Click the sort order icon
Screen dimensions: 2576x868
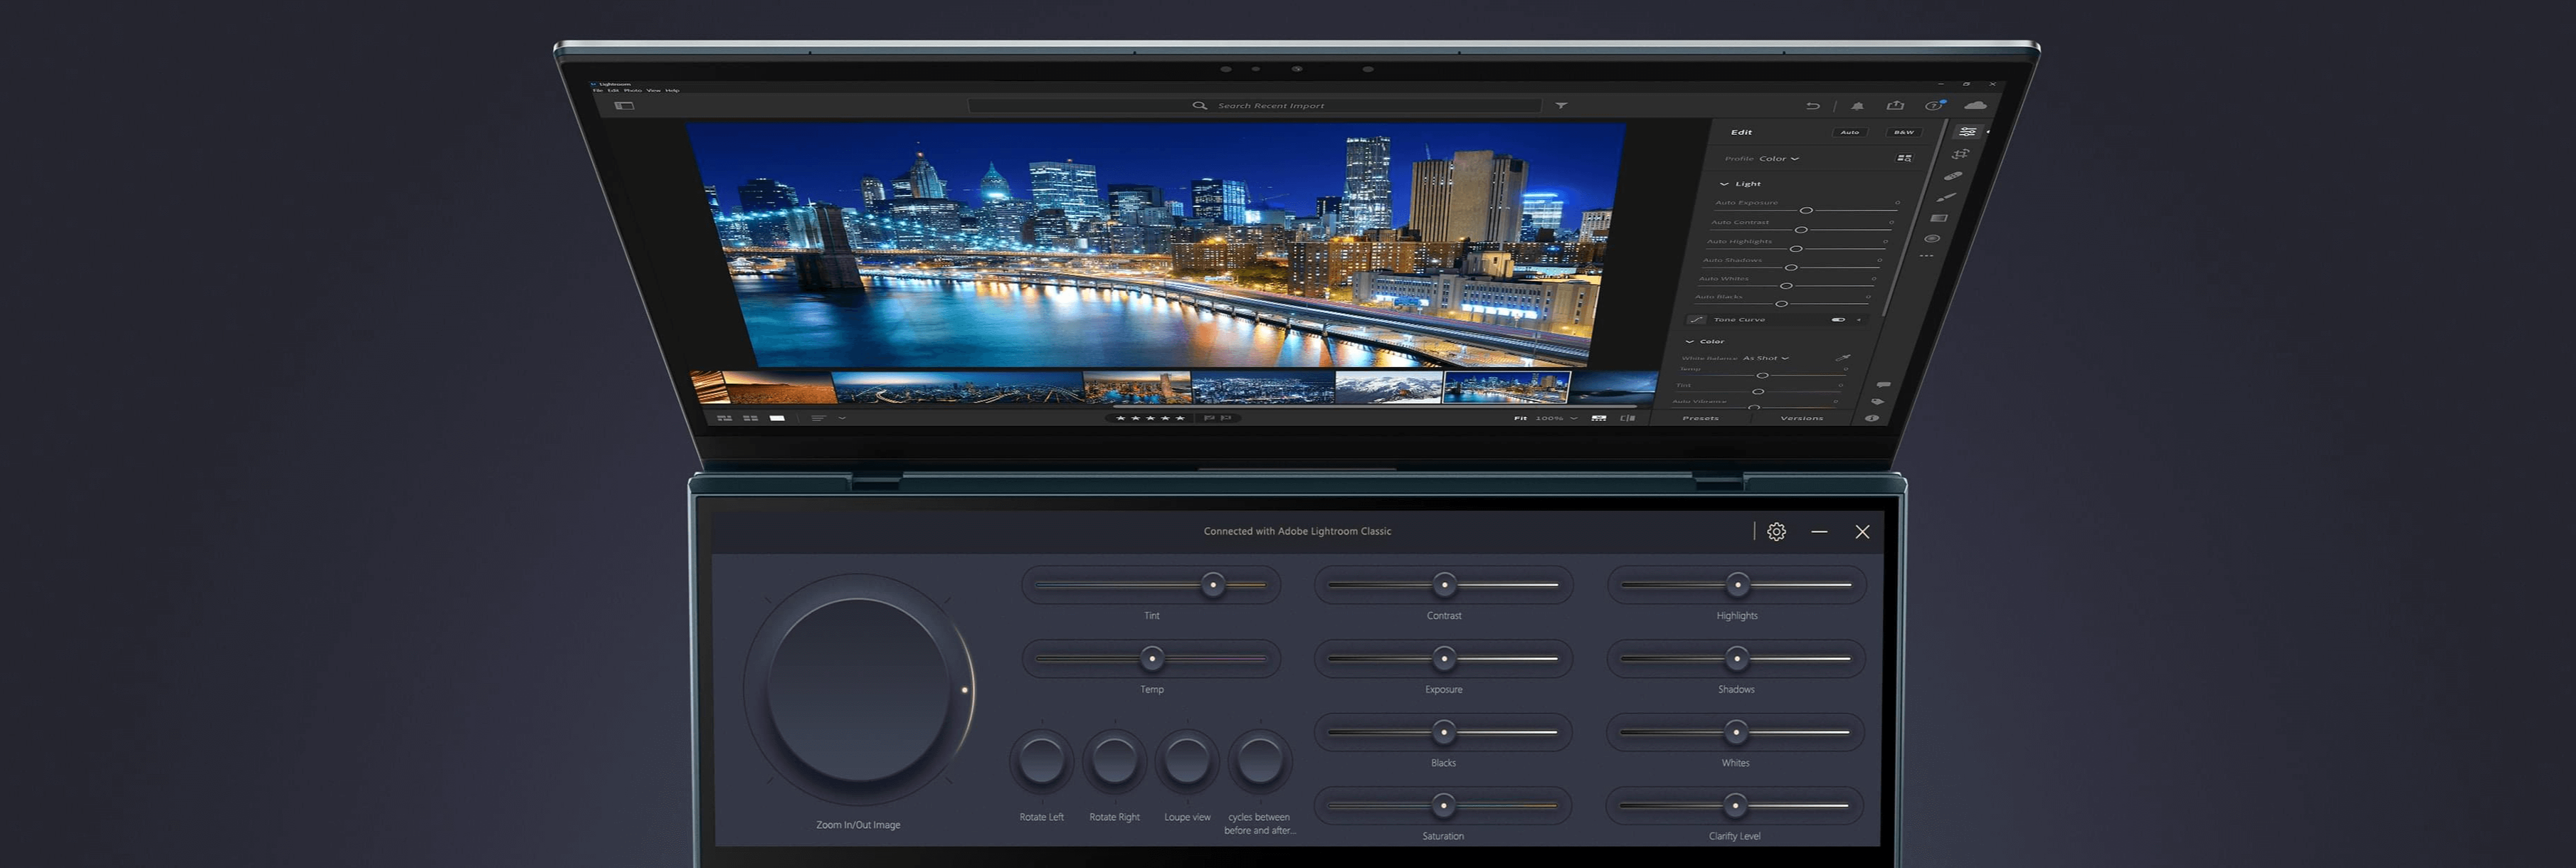coord(818,418)
